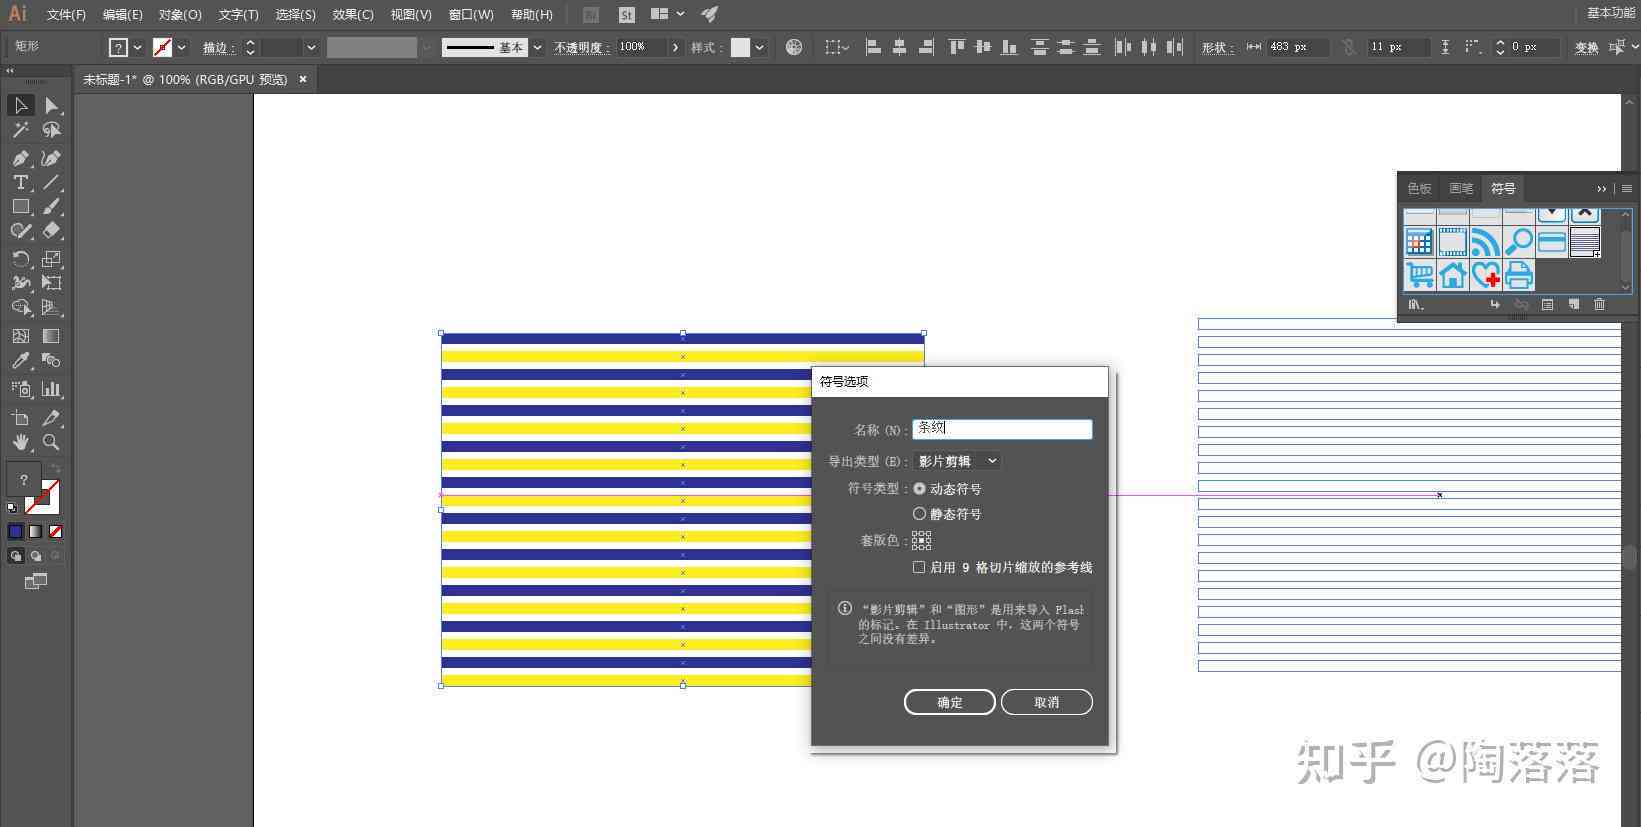Image resolution: width=1641 pixels, height=827 pixels.
Task: Select the printer symbol
Action: pos(1518,274)
